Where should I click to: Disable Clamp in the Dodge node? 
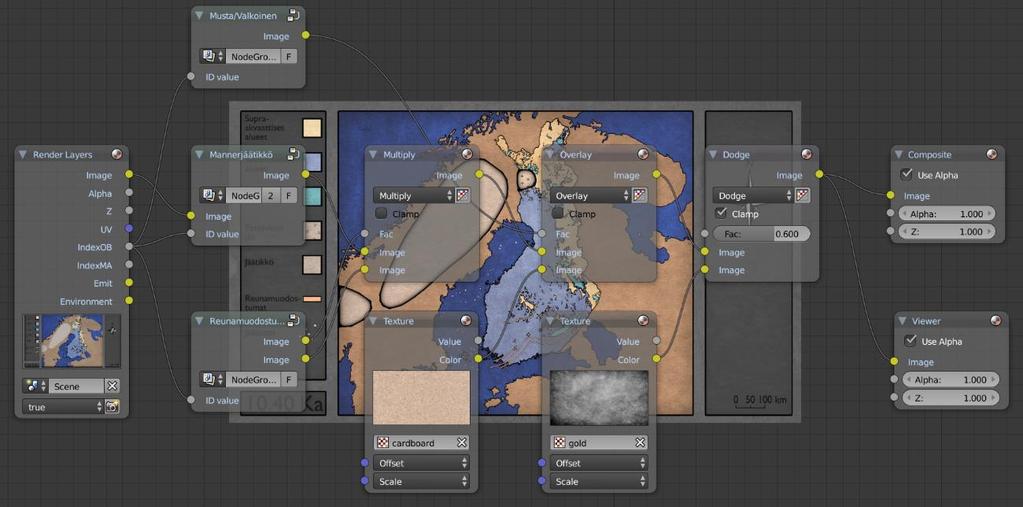point(721,213)
